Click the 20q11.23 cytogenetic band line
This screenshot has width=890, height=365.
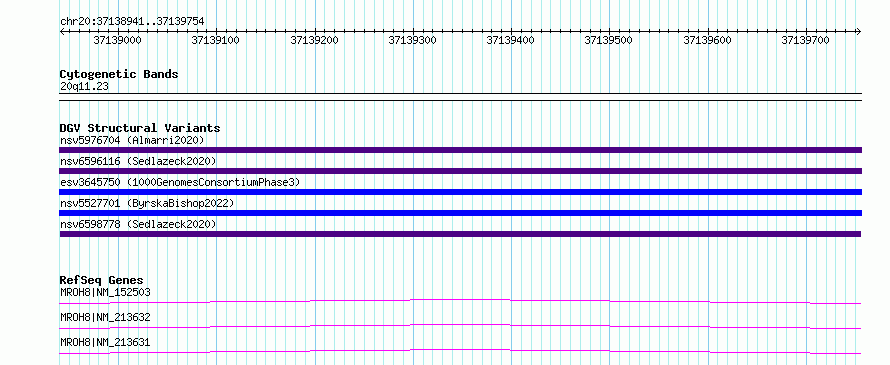(x=460, y=97)
